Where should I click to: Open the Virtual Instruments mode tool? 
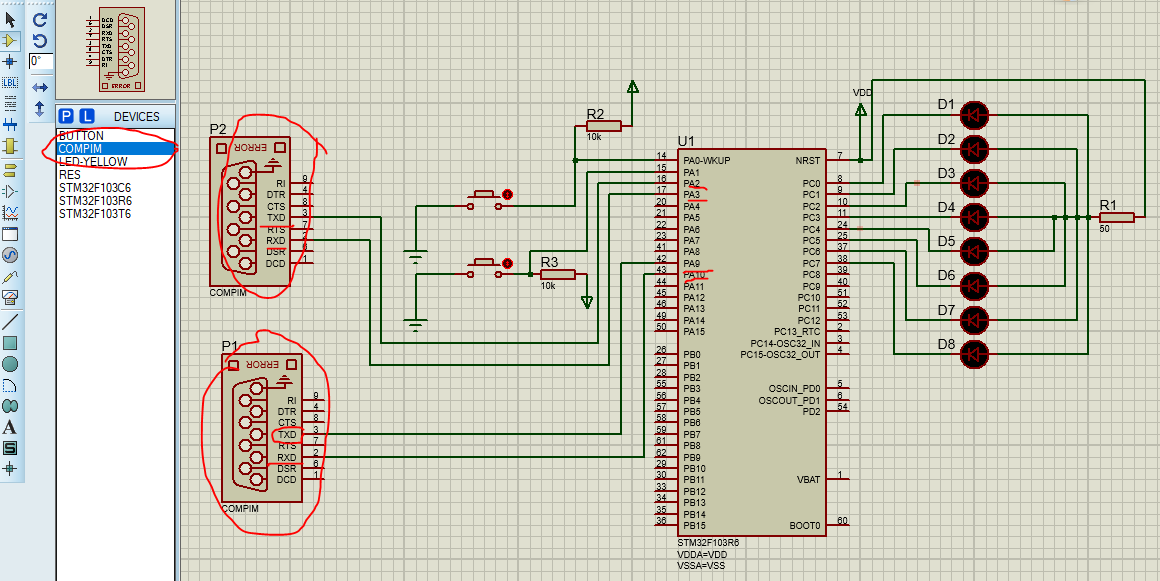click(x=10, y=298)
